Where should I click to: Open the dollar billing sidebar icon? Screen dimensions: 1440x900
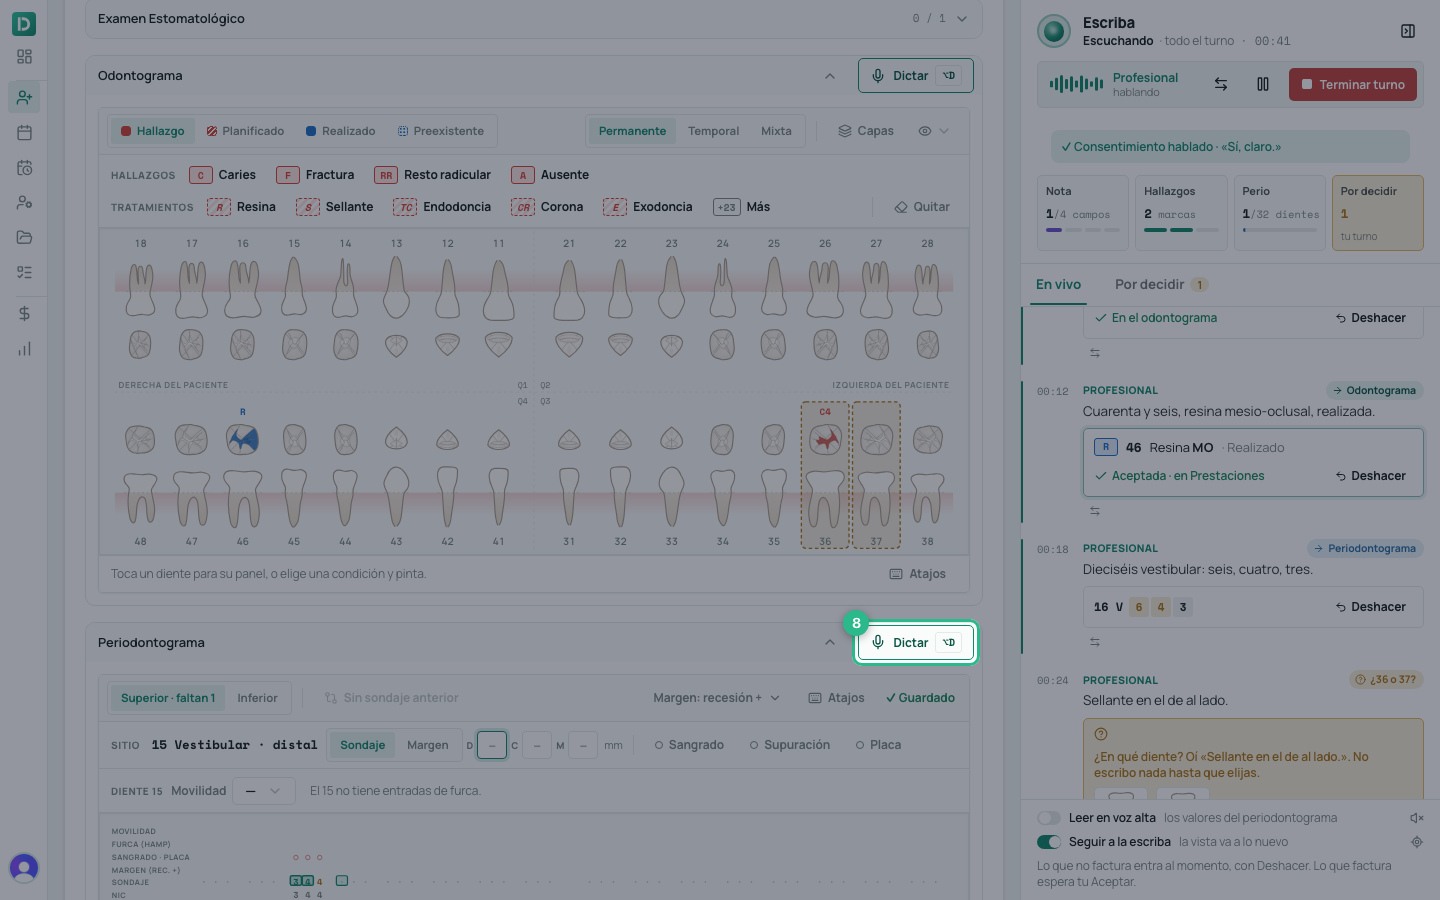(24, 313)
